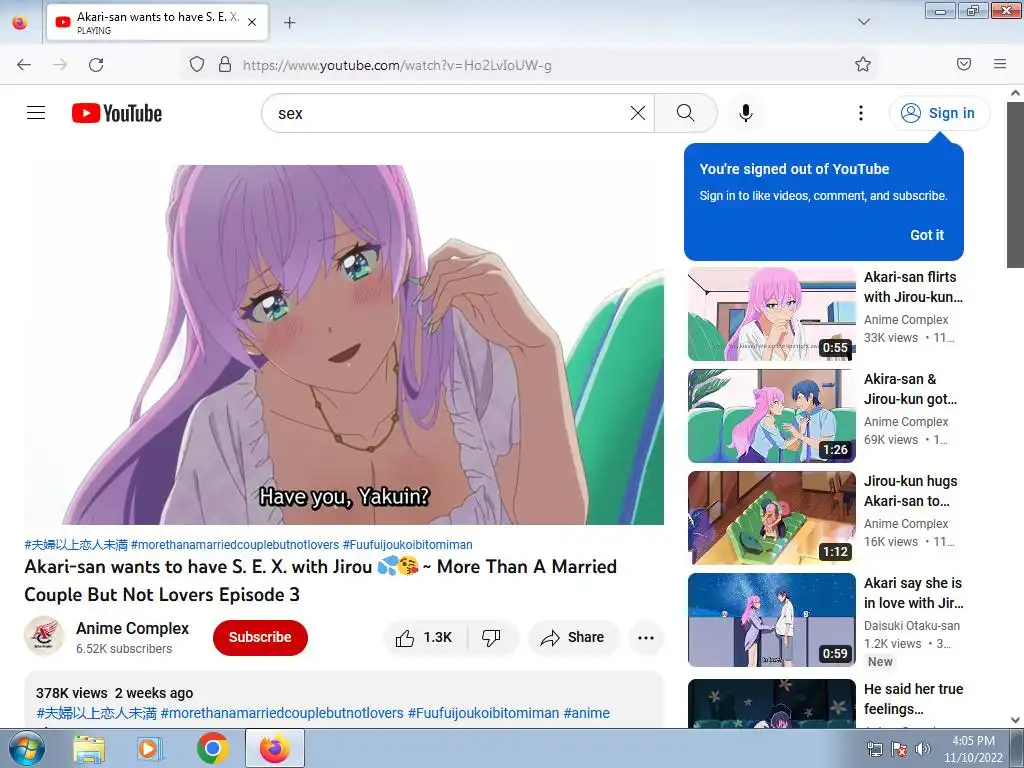Image resolution: width=1024 pixels, height=768 pixels.
Task: Open Windows Explorer from taskbar
Action: (x=89, y=749)
